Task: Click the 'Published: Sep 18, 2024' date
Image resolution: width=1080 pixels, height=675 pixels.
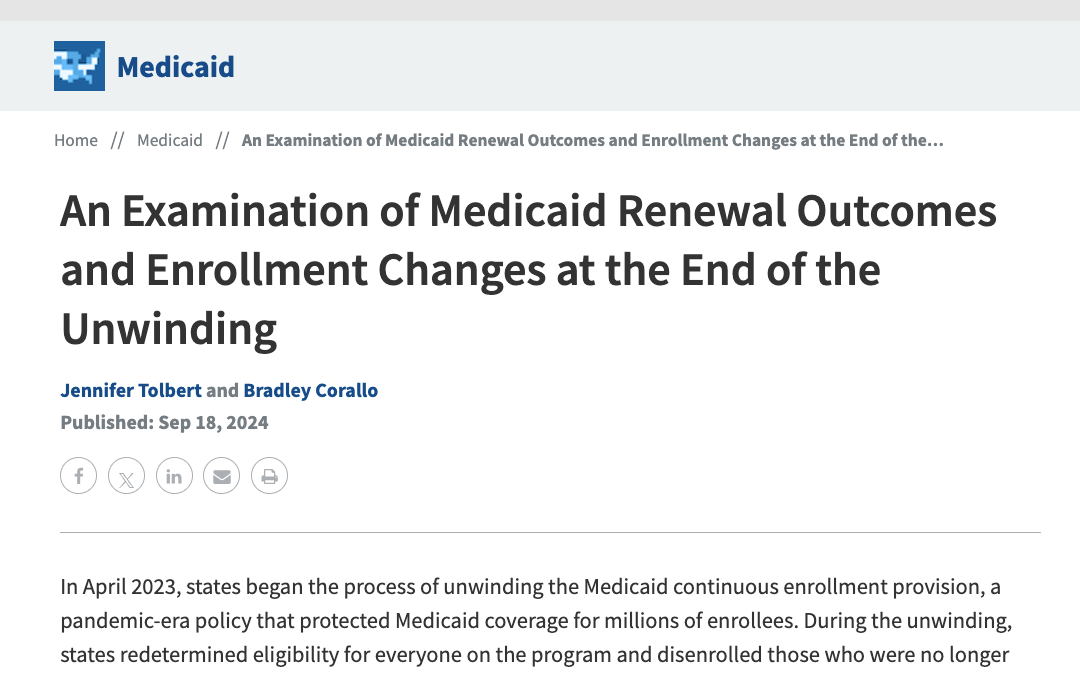Action: click(164, 422)
